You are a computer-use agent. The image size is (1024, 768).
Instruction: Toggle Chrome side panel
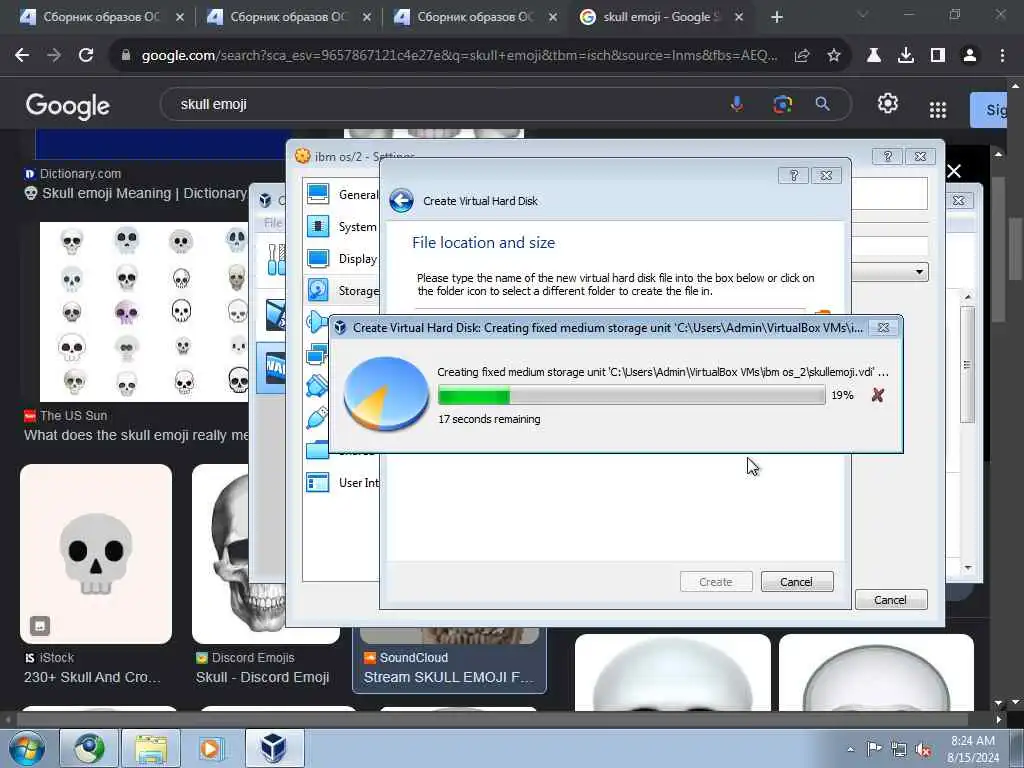click(x=938, y=56)
